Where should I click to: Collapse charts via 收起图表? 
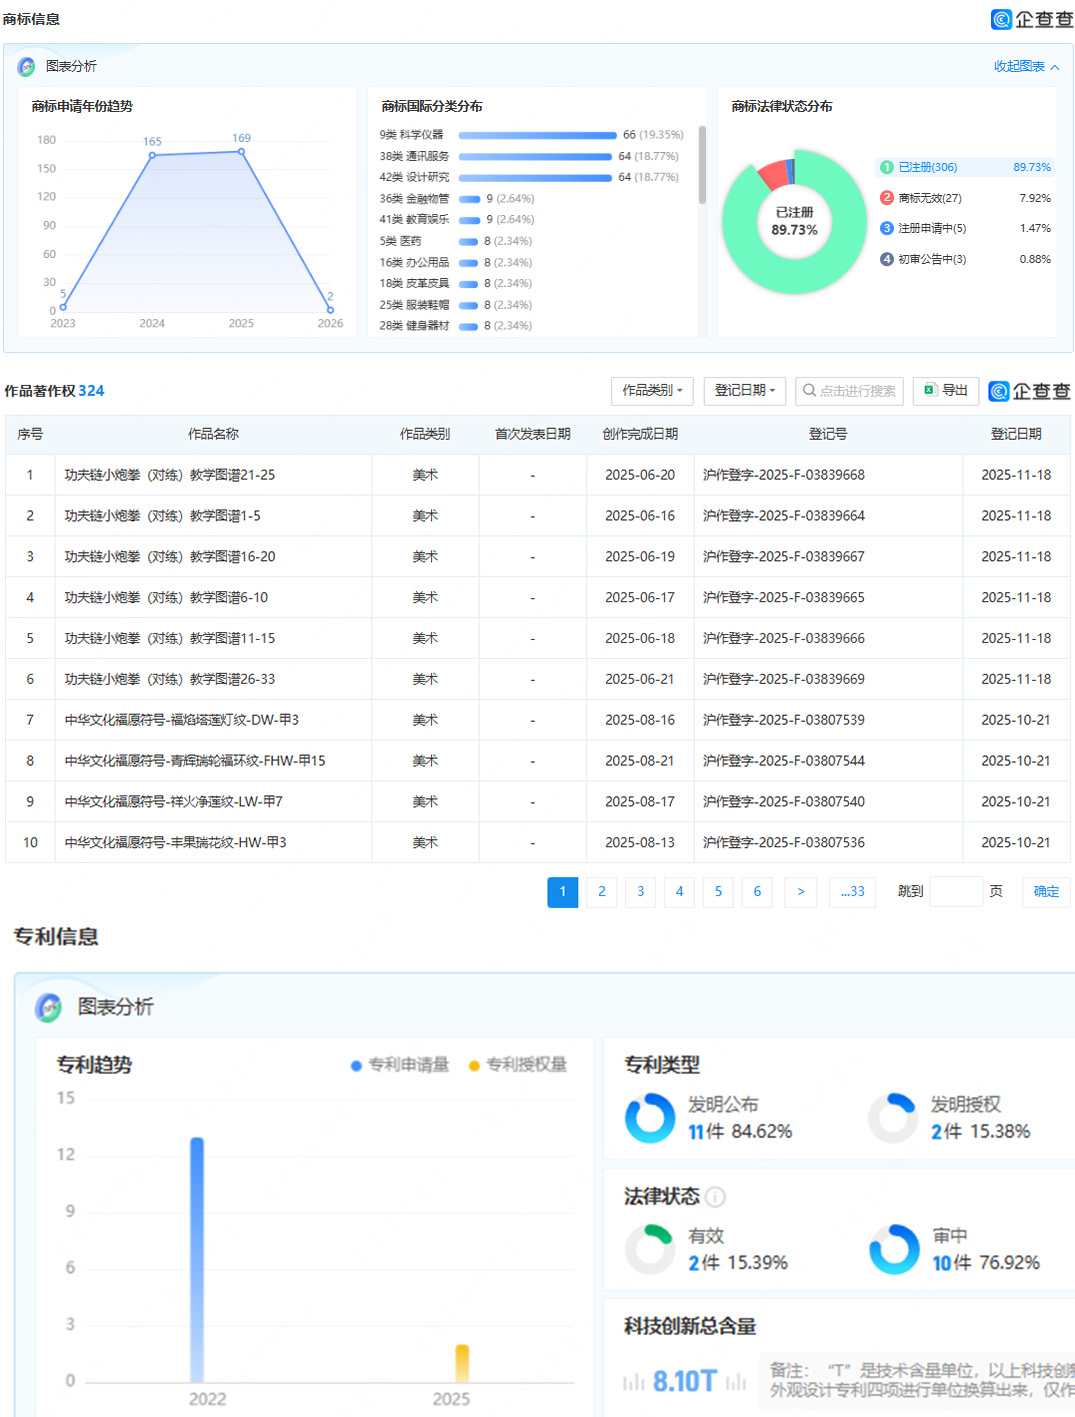coord(1026,67)
